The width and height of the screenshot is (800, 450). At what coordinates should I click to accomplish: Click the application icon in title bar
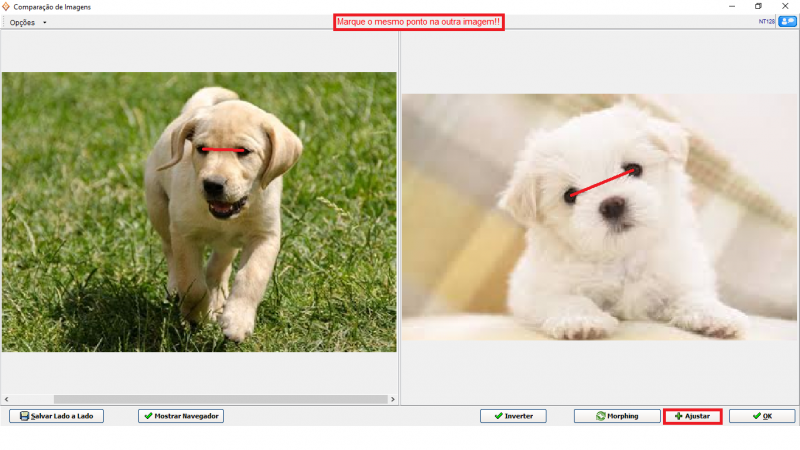coord(6,6)
